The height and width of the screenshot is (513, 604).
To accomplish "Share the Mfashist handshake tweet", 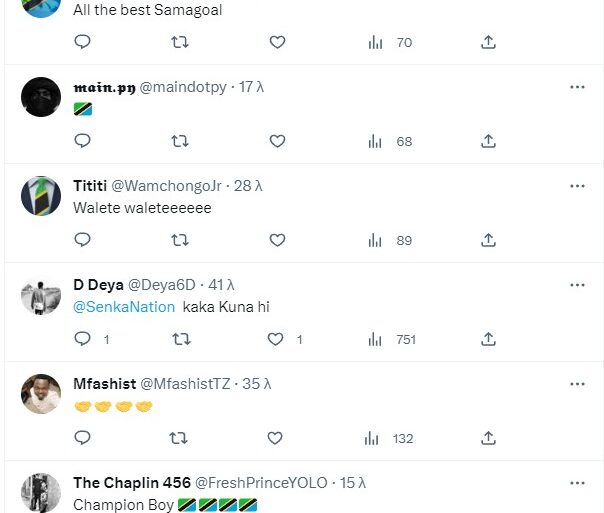I will (x=488, y=437).
